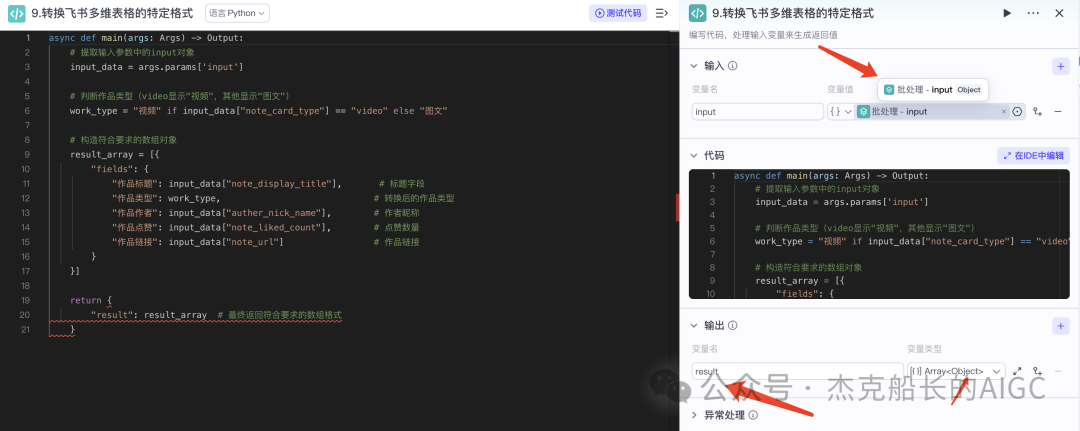The width and height of the screenshot is (1080, 431).
Task: Click IDE line 9 result_array definition
Action: pos(114,154)
